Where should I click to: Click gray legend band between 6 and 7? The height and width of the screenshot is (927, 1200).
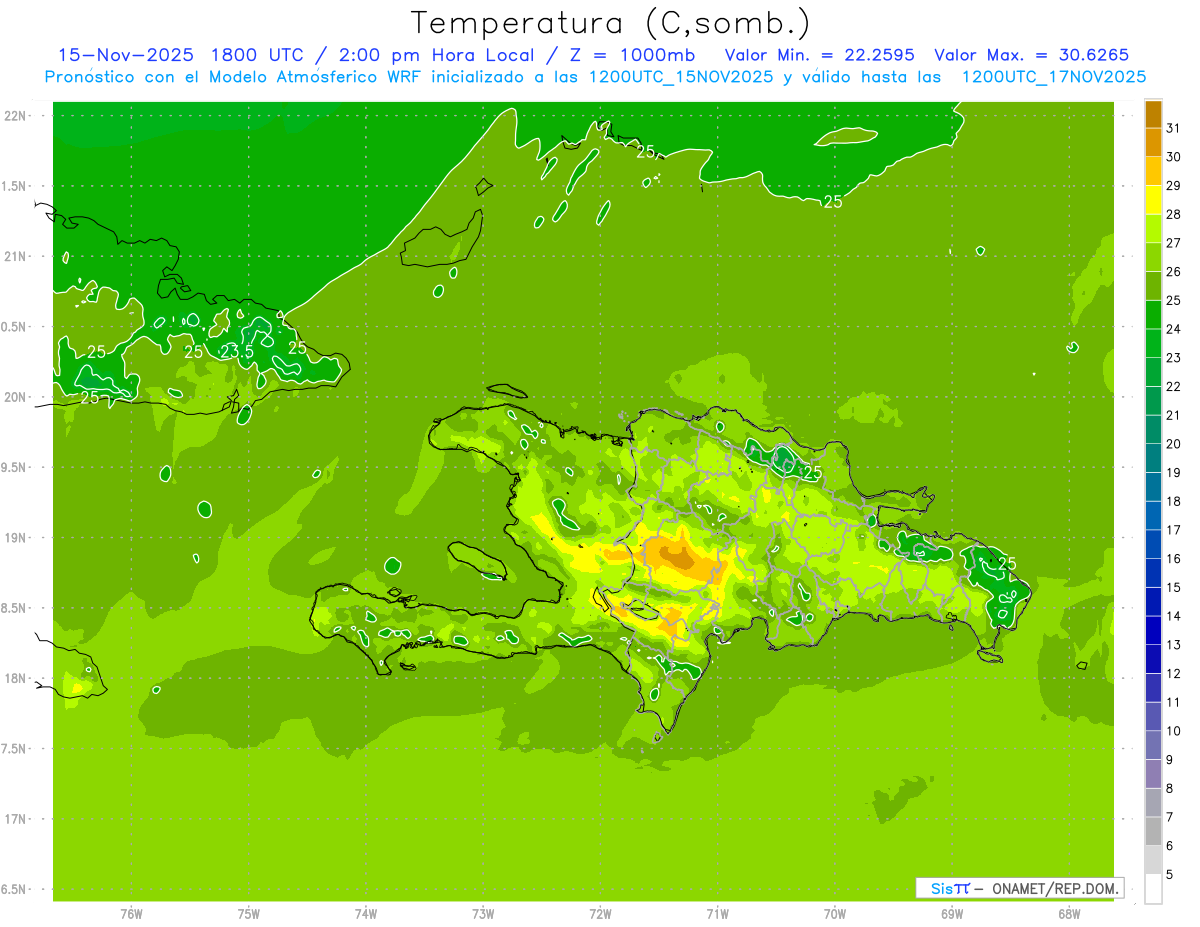pyautogui.click(x=1153, y=832)
